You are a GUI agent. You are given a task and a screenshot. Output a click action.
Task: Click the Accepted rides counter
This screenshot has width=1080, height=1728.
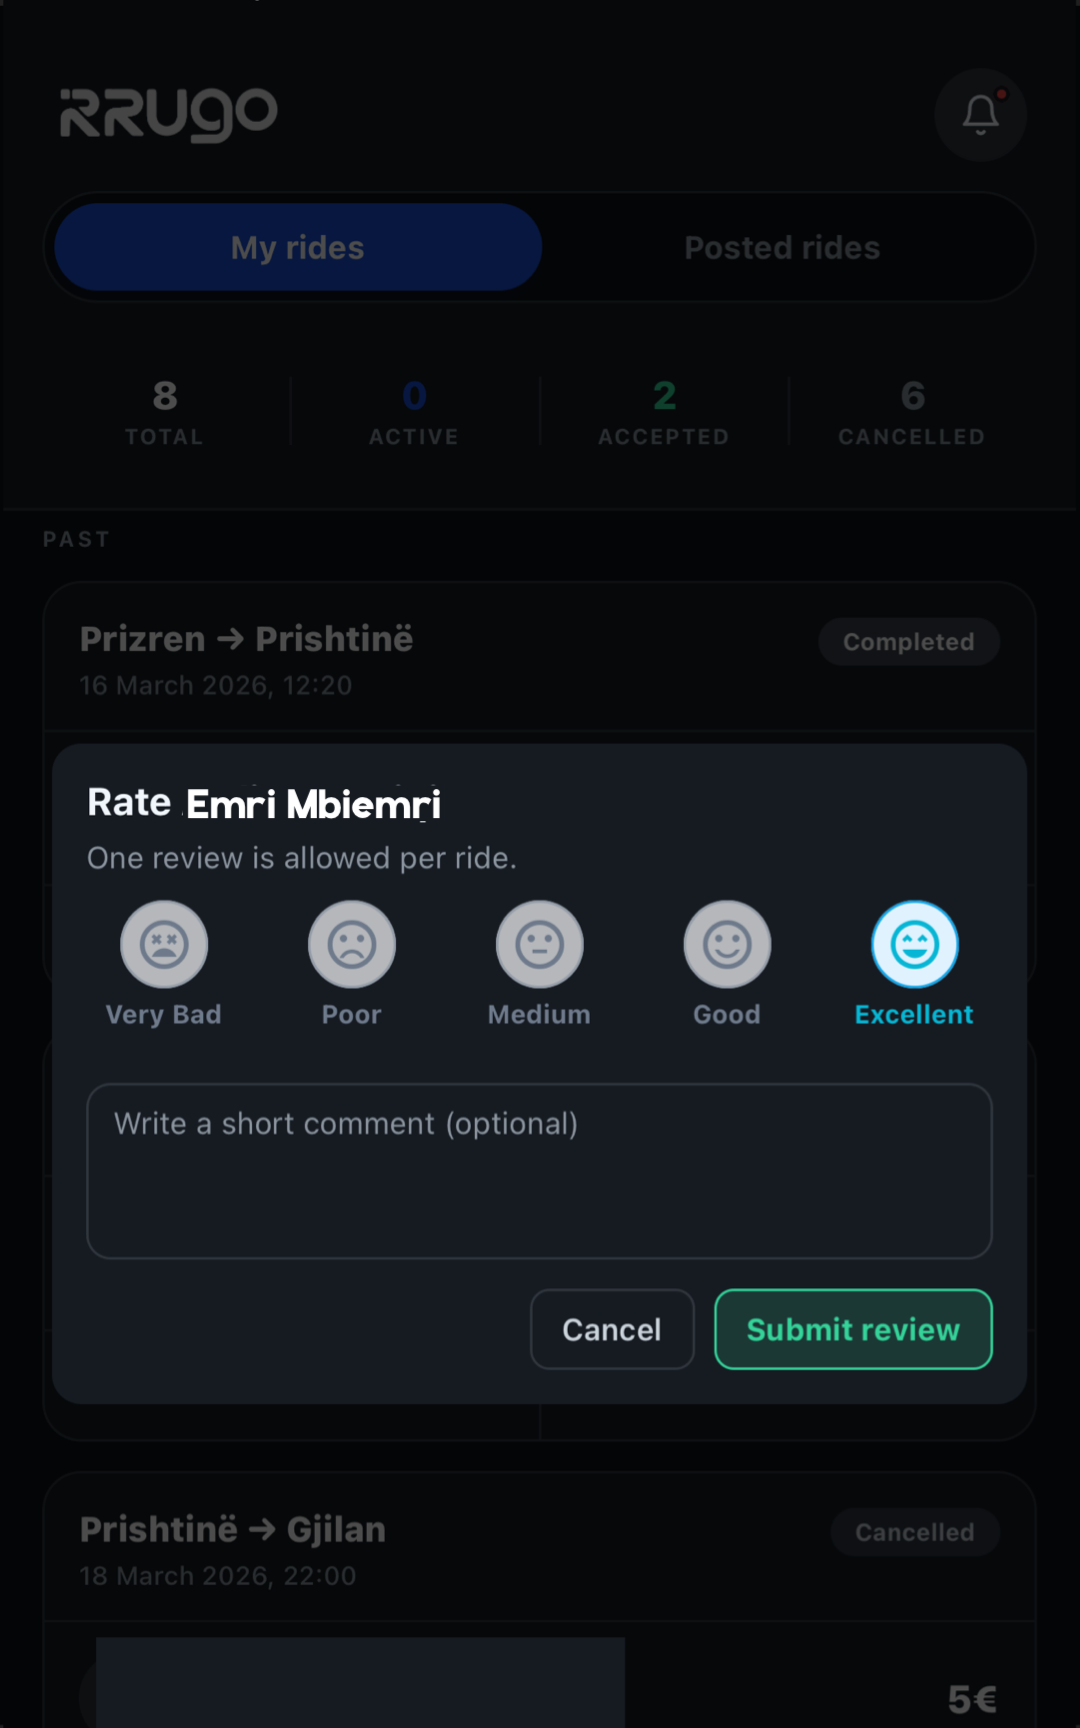[664, 412]
